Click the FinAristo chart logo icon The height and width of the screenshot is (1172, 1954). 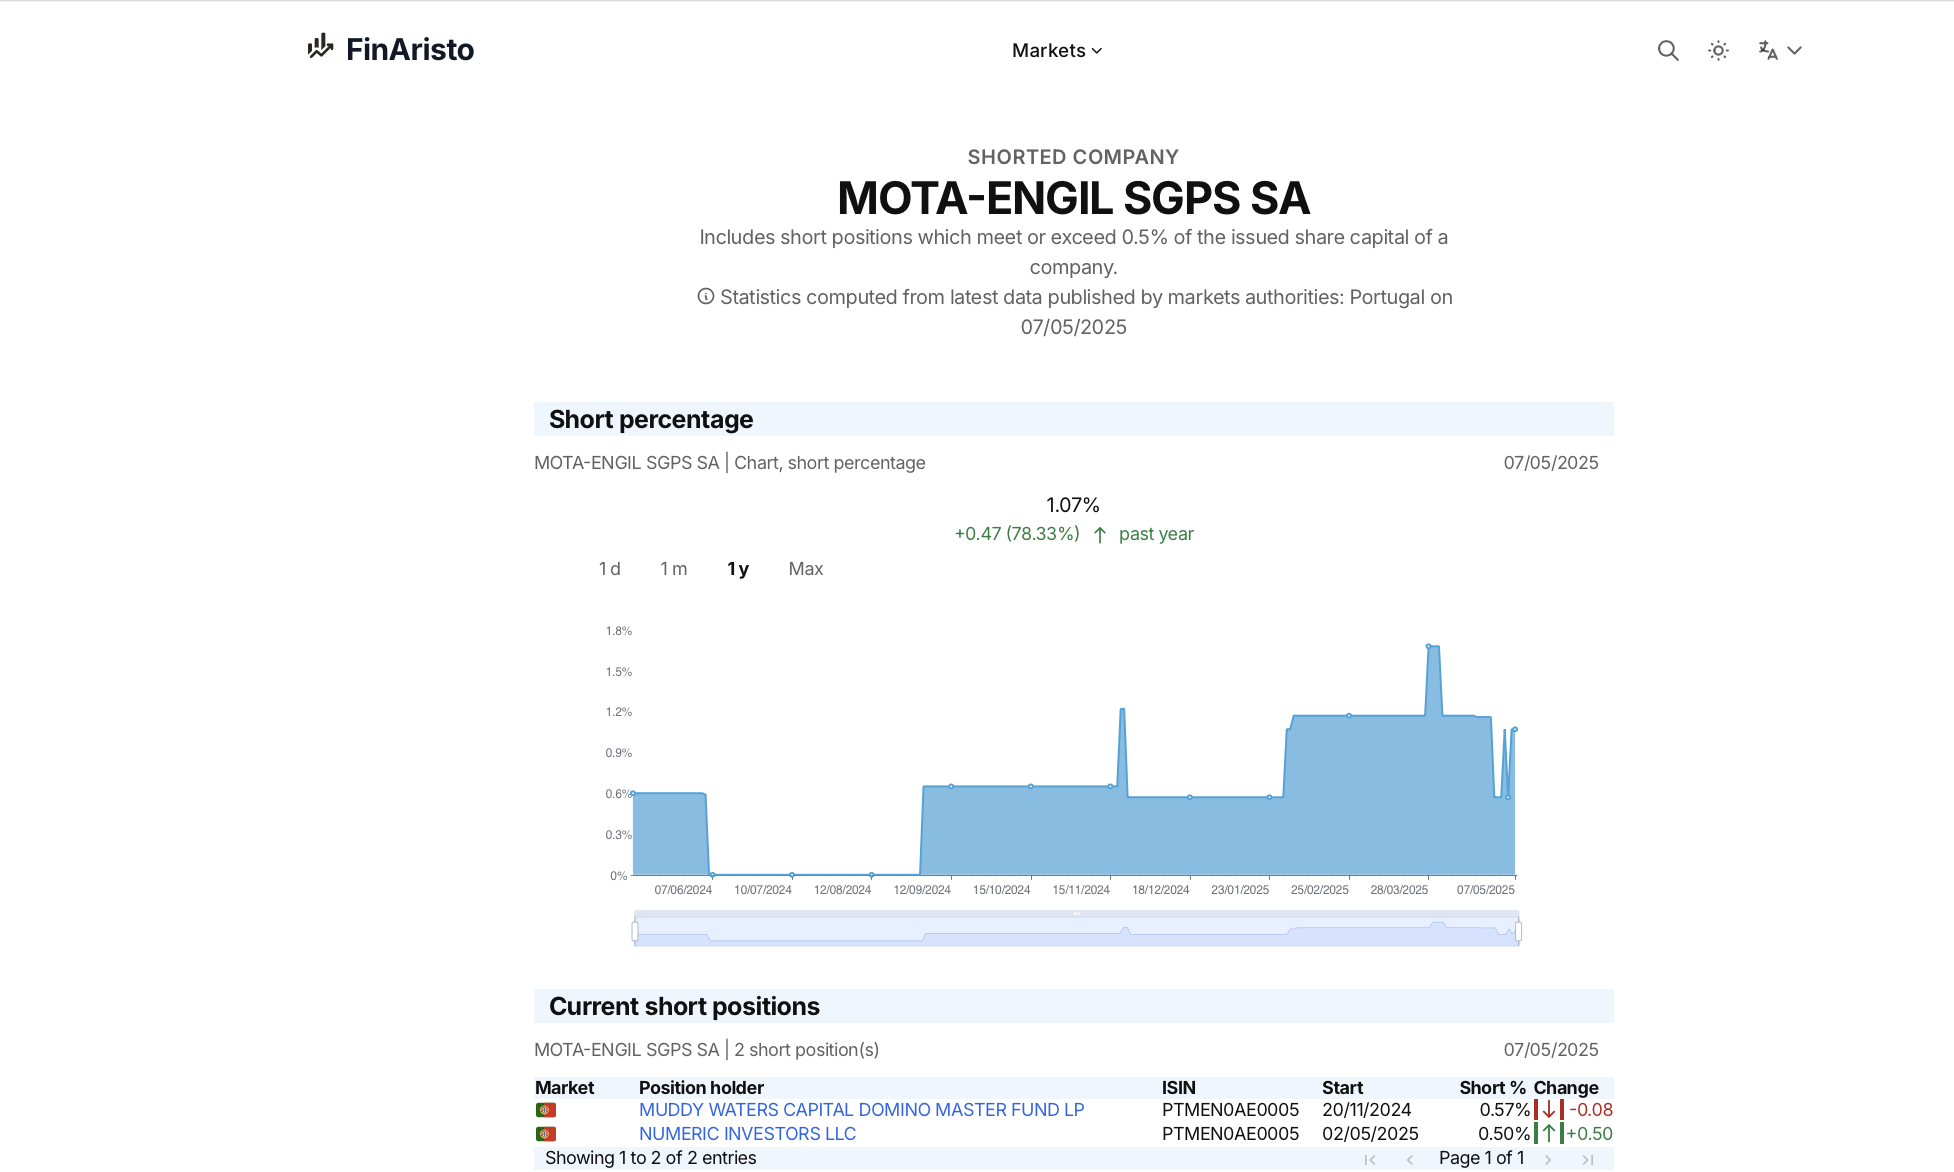coord(320,47)
